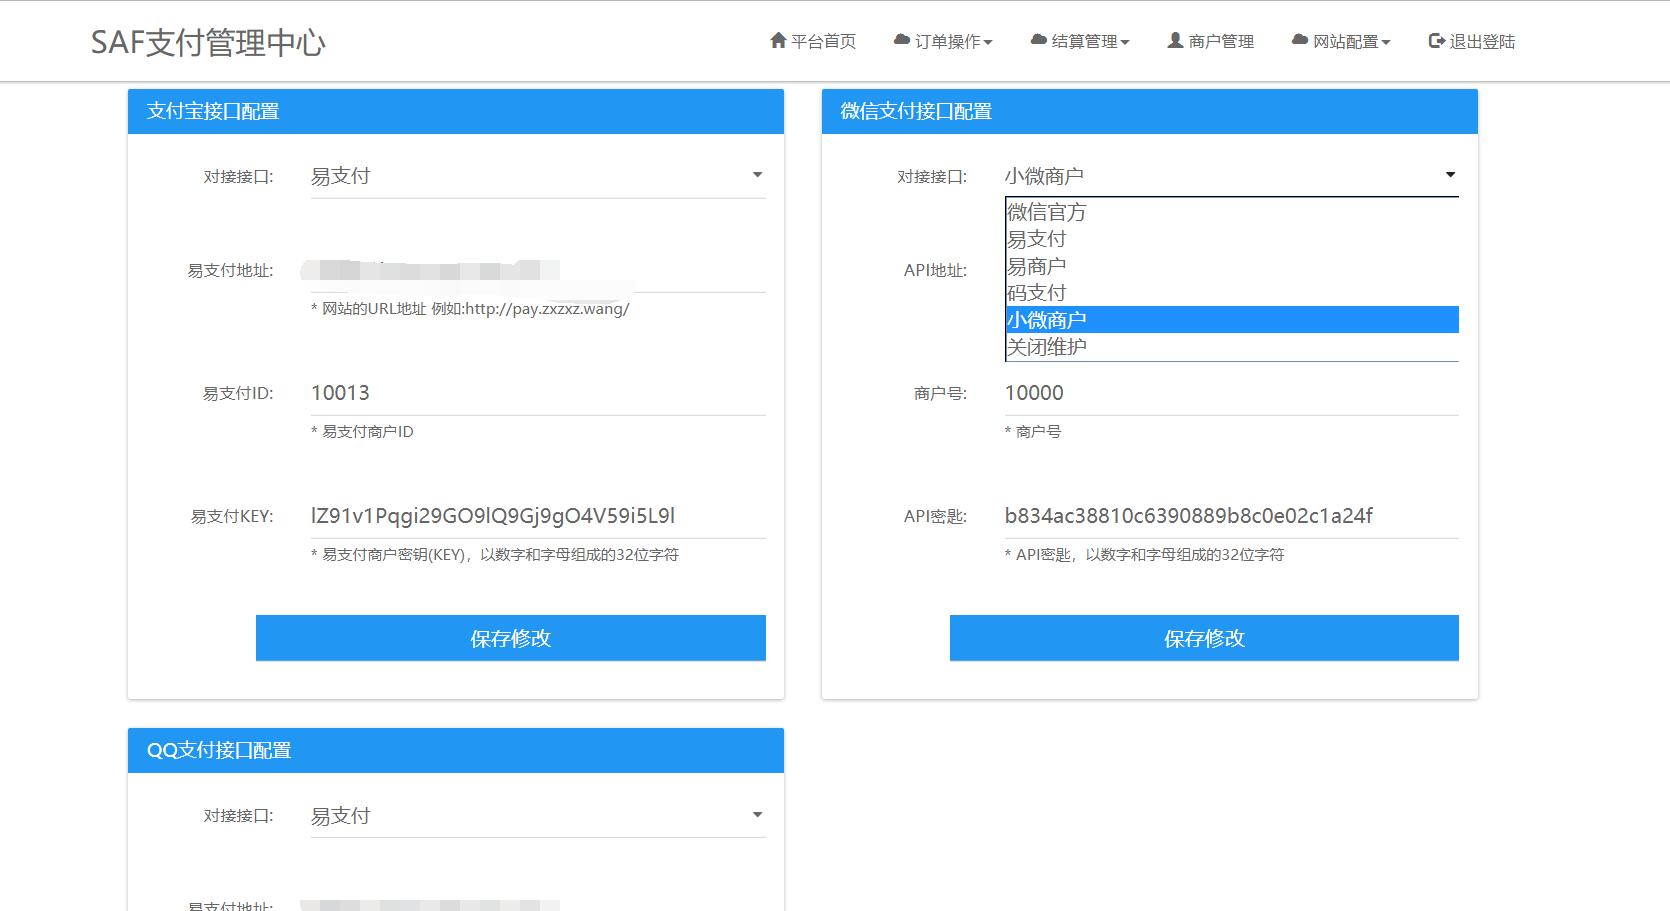Viewport: 1670px width, 911px height.
Task: Click the API密匙 input field
Action: (x=1231, y=516)
